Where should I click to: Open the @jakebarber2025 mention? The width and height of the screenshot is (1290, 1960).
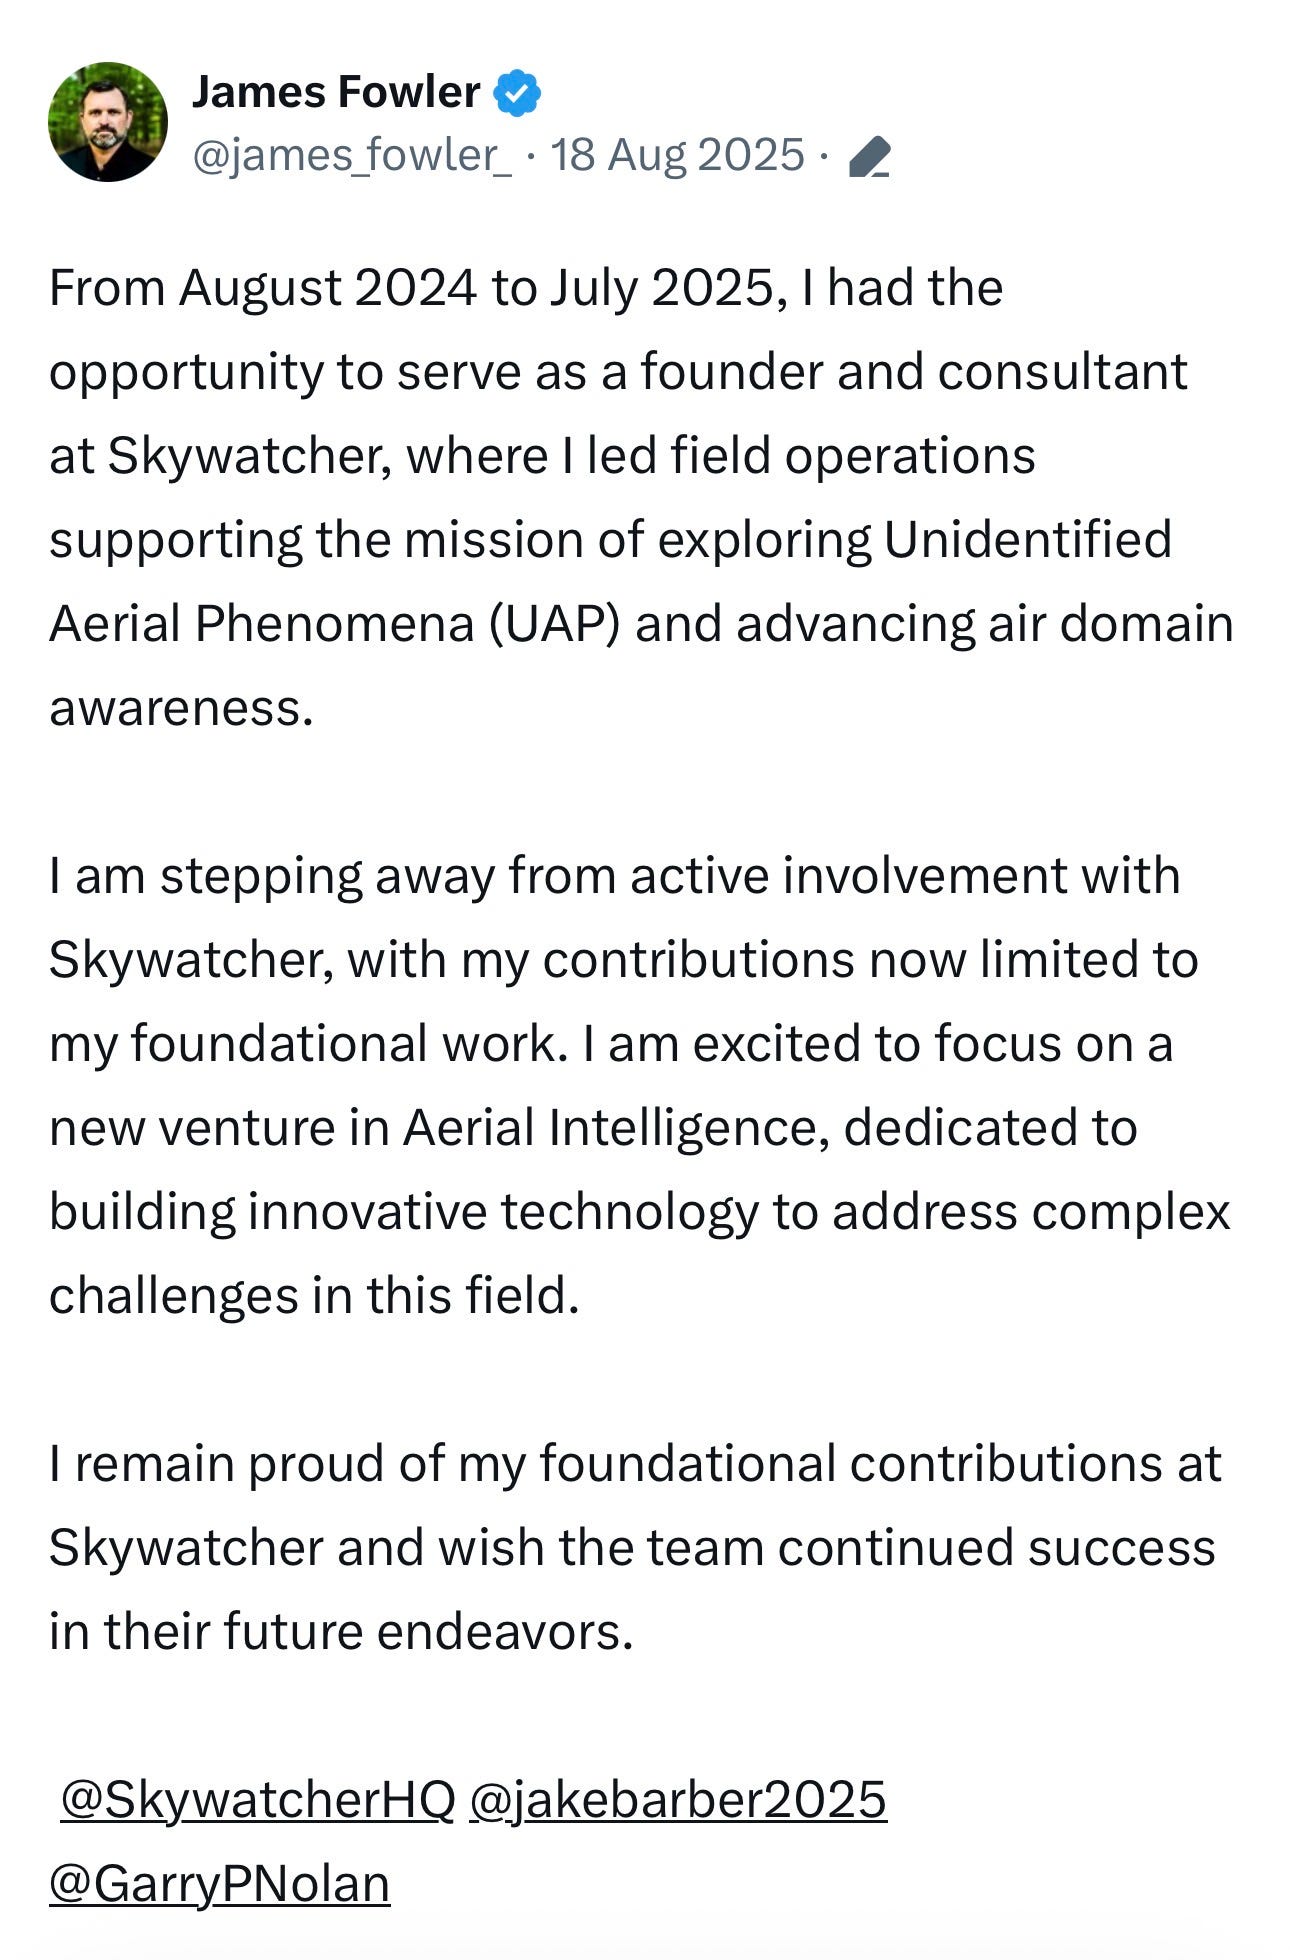click(x=677, y=1800)
